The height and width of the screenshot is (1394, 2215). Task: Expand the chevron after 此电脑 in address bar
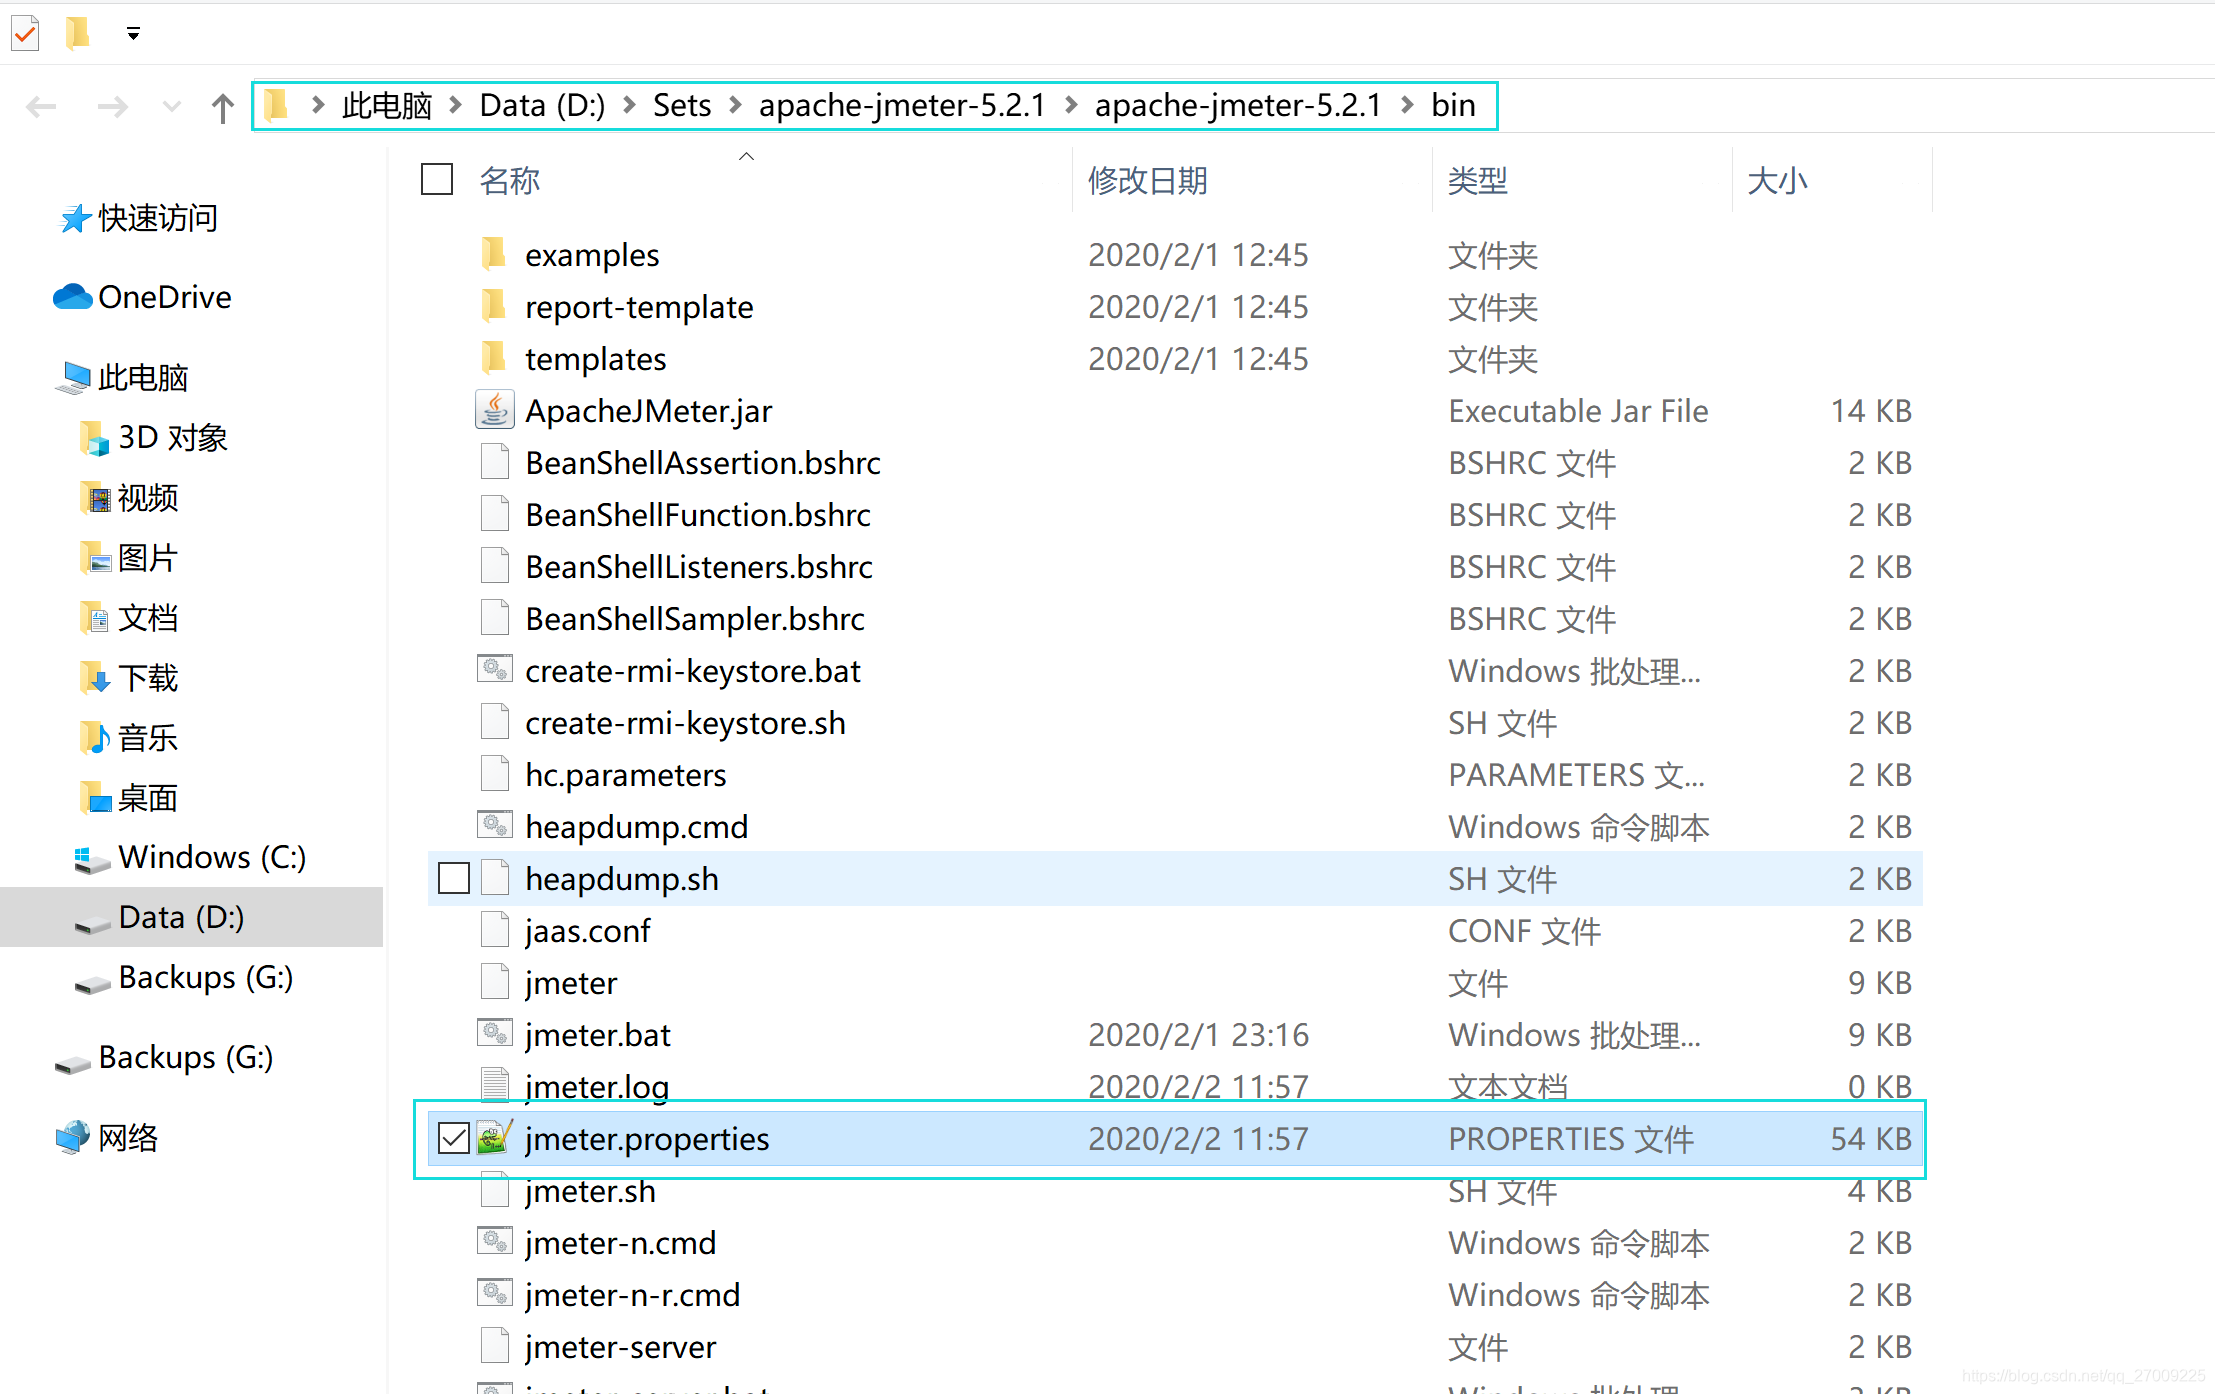click(456, 105)
